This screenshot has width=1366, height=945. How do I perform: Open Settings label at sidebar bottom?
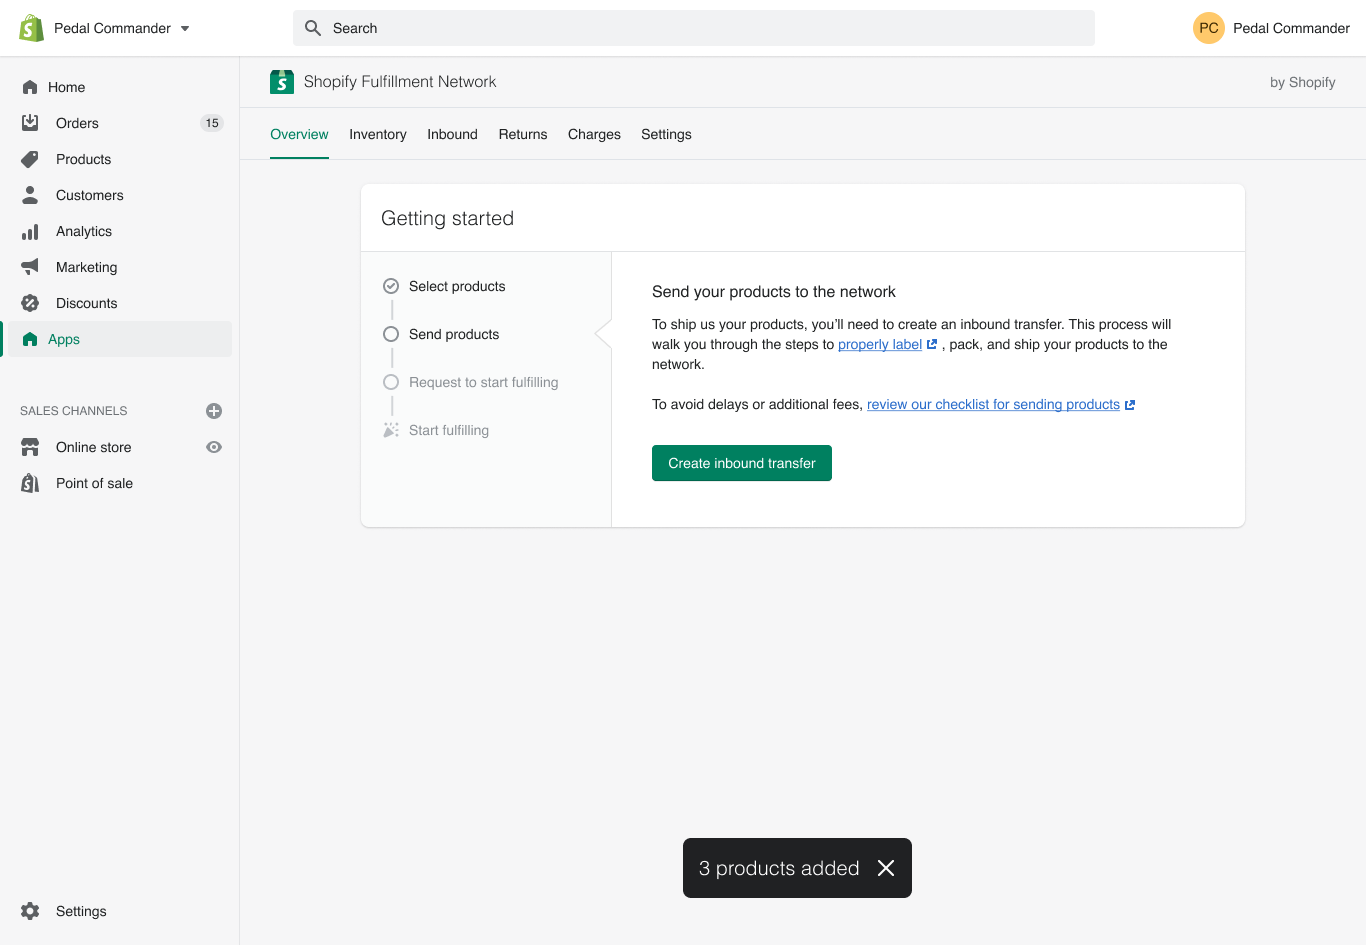pyautogui.click(x=81, y=911)
